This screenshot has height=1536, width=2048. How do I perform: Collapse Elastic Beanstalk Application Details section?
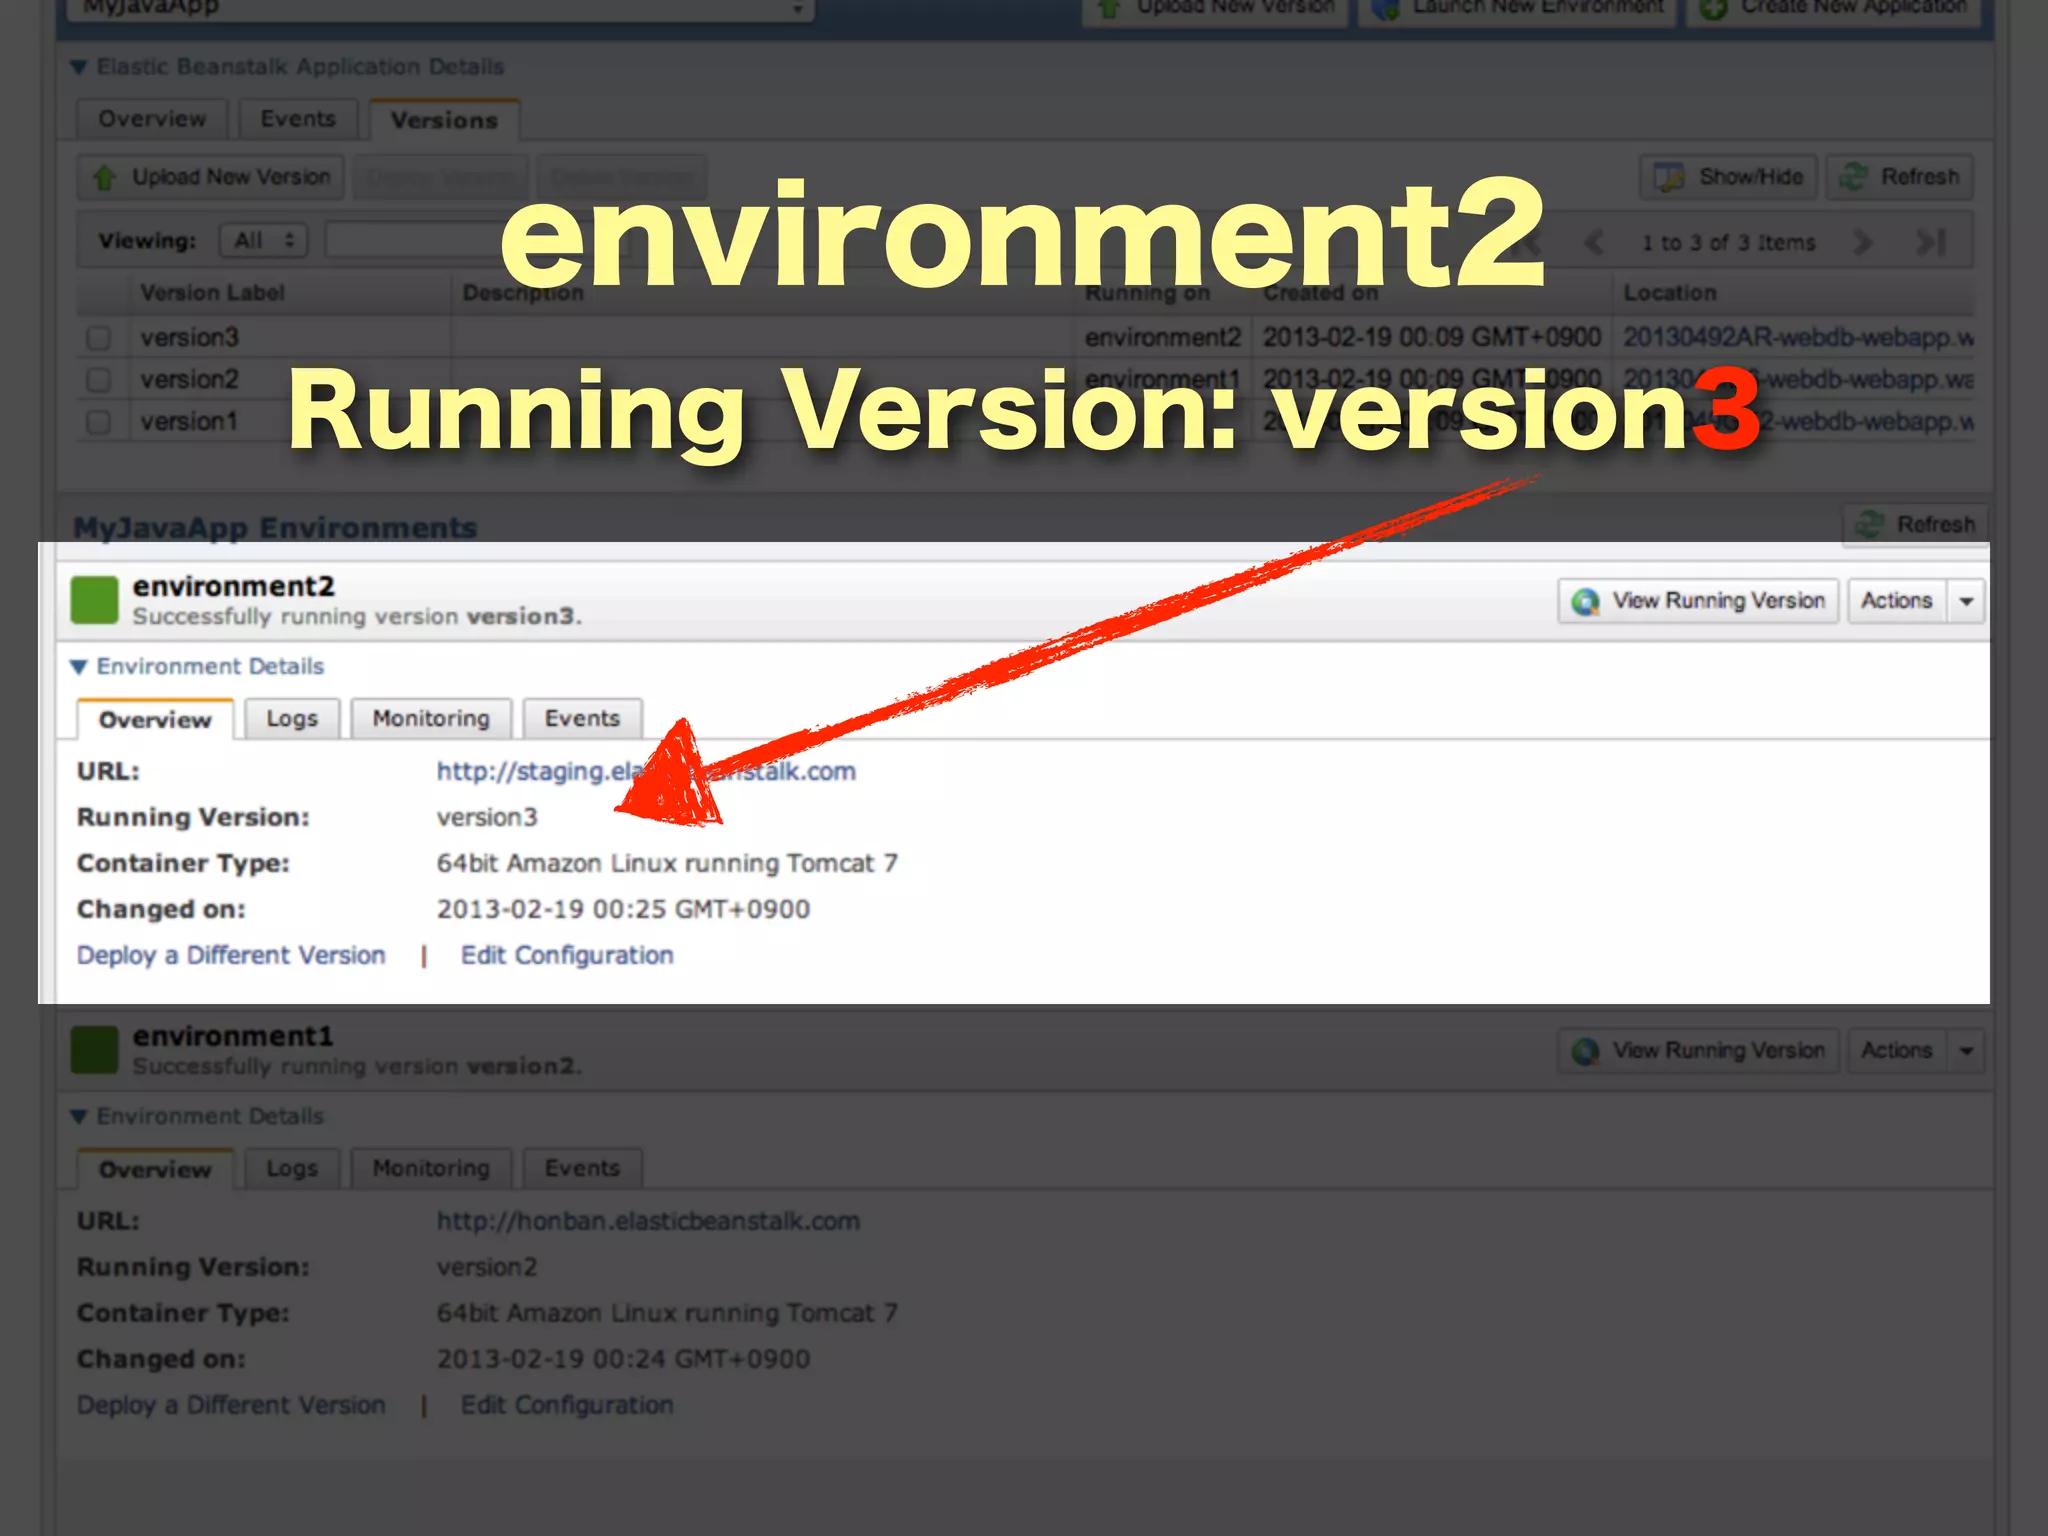pos(79,67)
